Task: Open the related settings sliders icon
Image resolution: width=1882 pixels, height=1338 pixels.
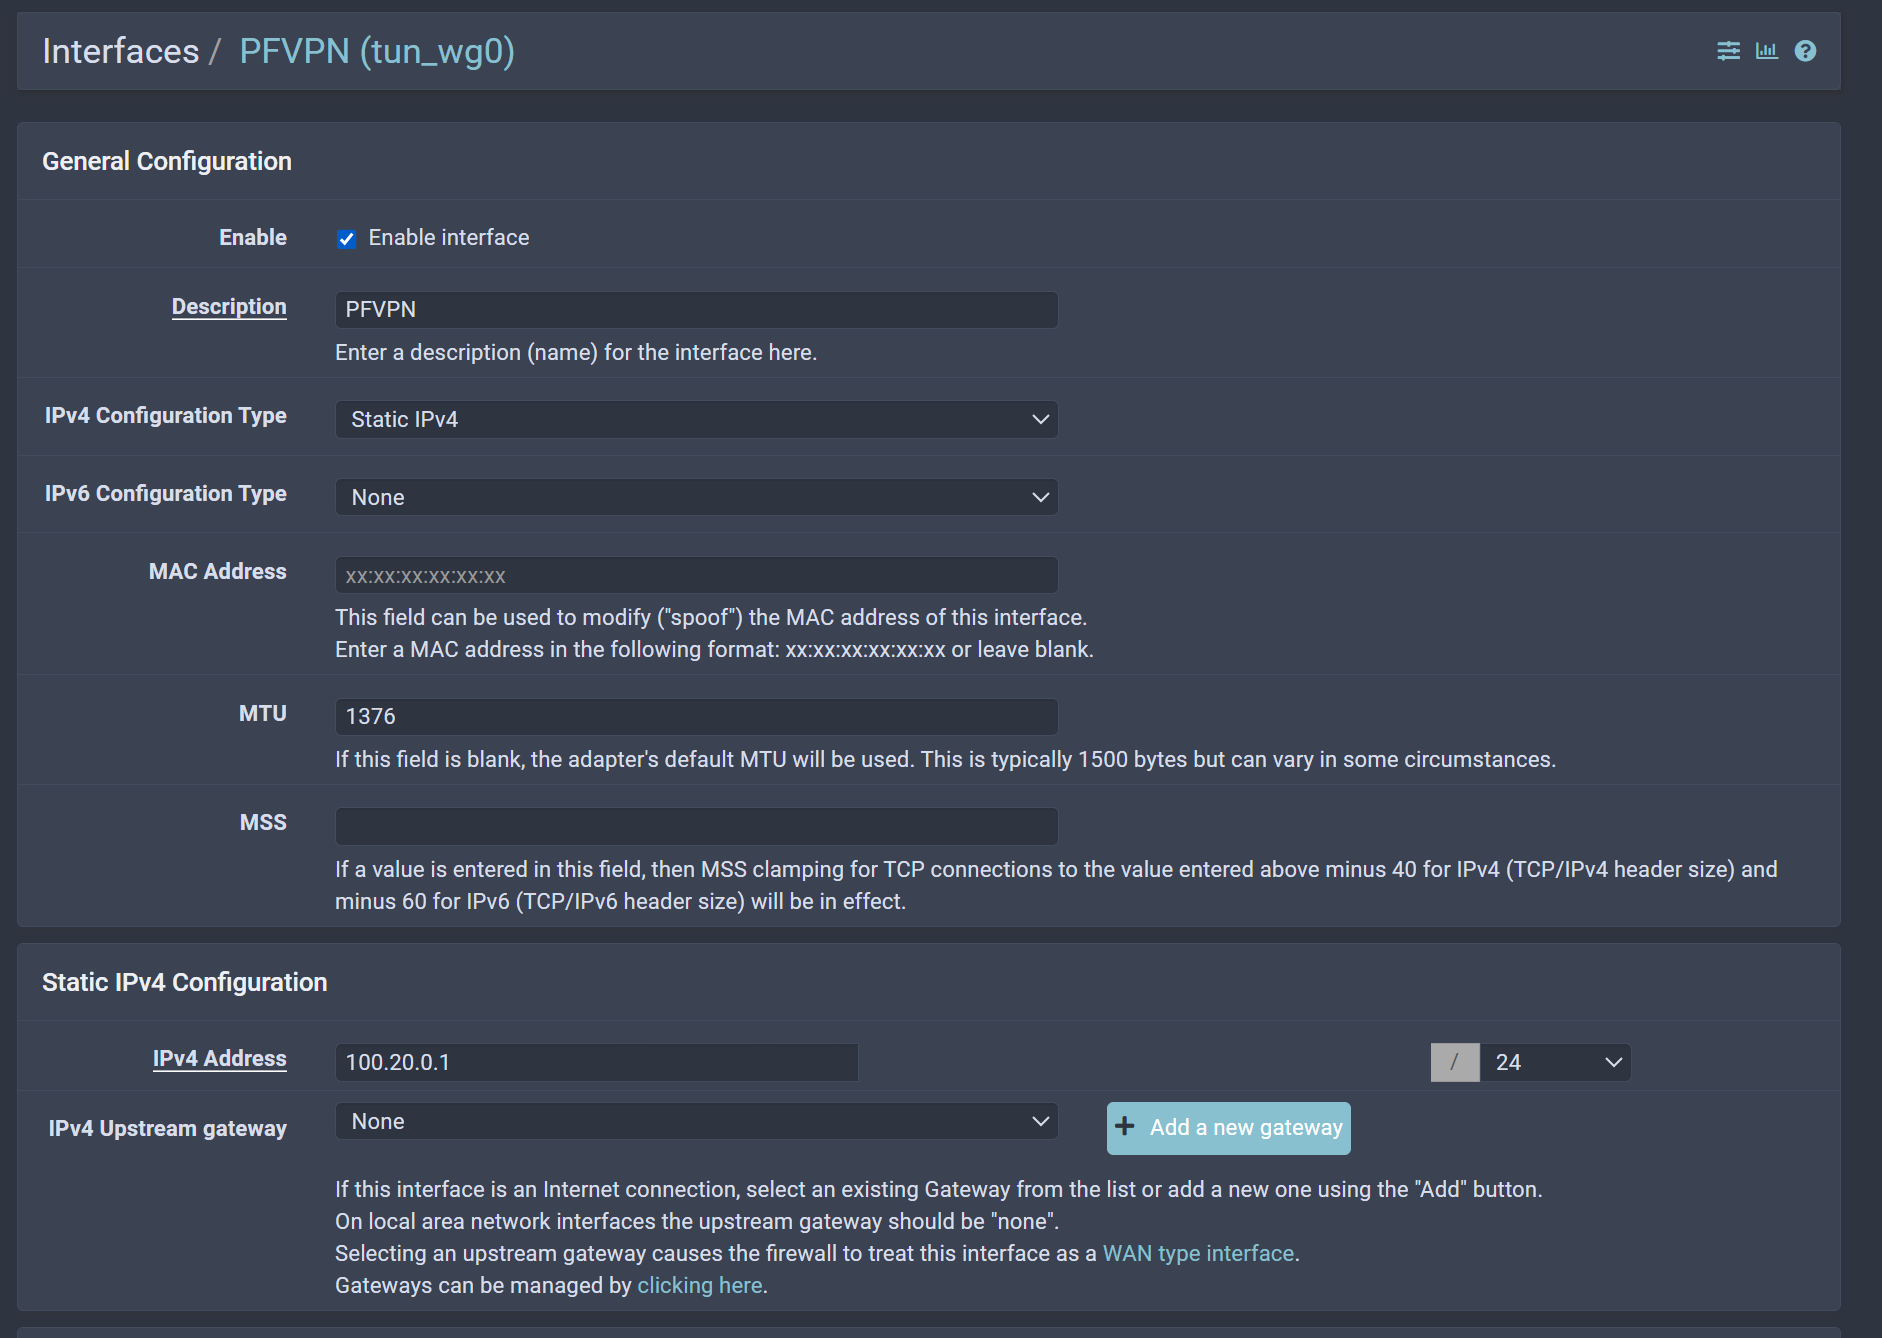Action: point(1728,51)
